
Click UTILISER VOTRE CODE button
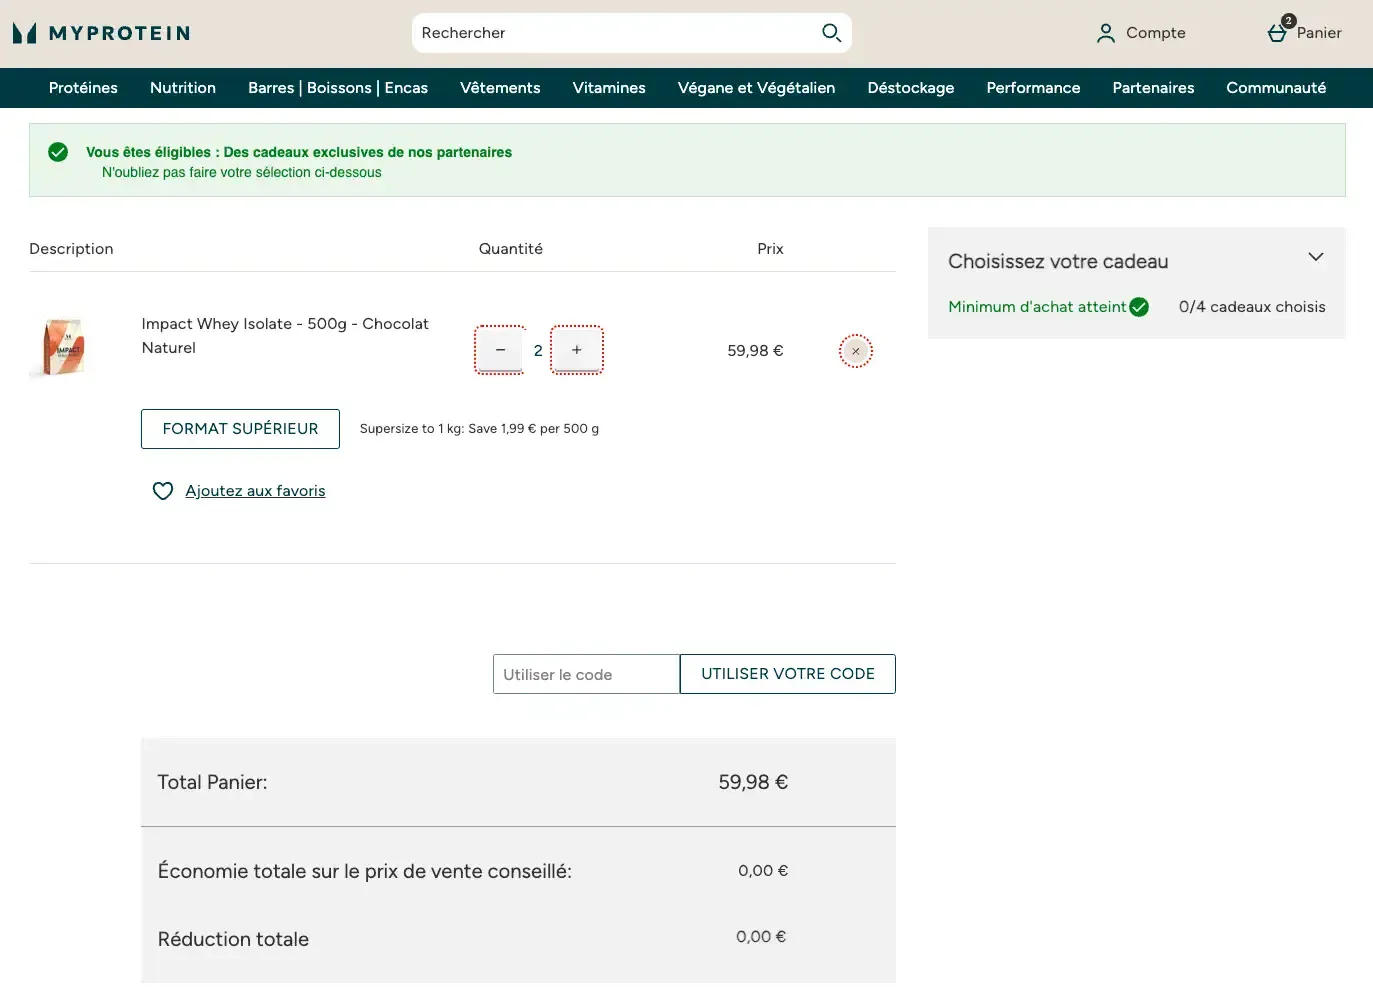pos(788,674)
